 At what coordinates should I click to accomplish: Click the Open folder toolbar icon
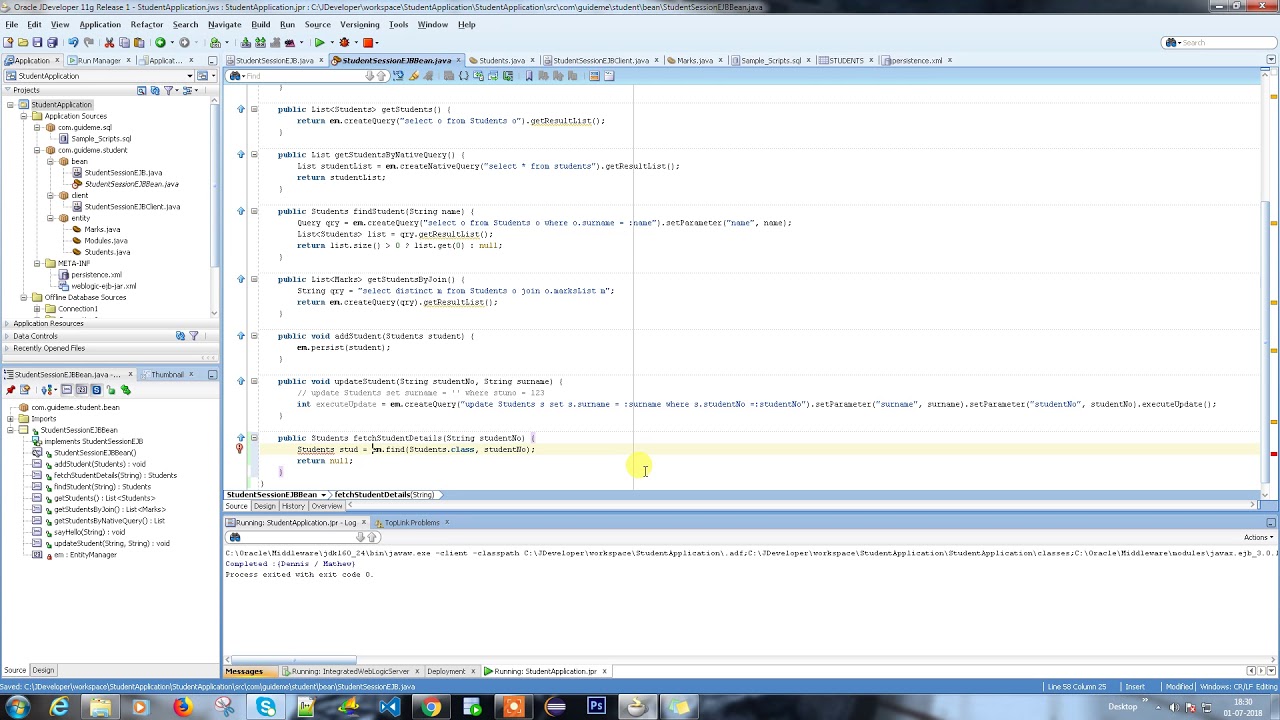pos(23,42)
